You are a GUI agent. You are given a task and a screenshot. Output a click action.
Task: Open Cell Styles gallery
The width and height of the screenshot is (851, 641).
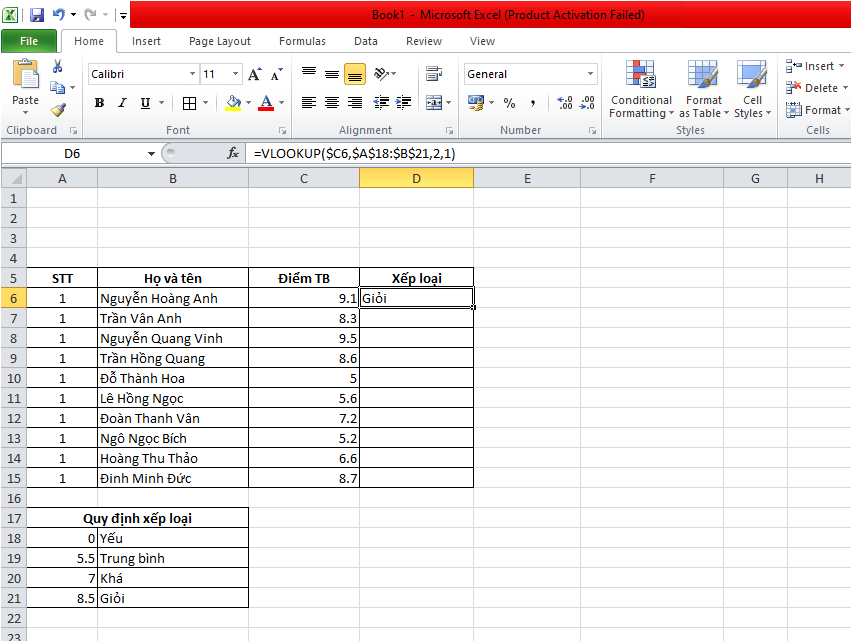pos(752,90)
